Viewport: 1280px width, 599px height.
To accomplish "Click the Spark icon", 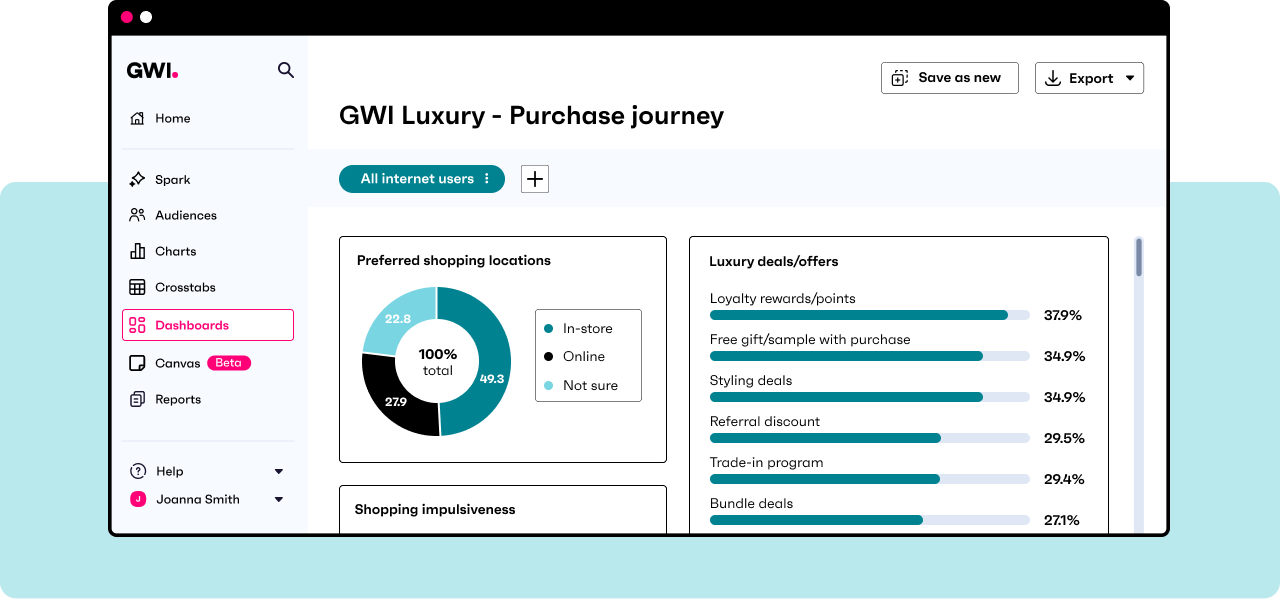I will pyautogui.click(x=136, y=179).
